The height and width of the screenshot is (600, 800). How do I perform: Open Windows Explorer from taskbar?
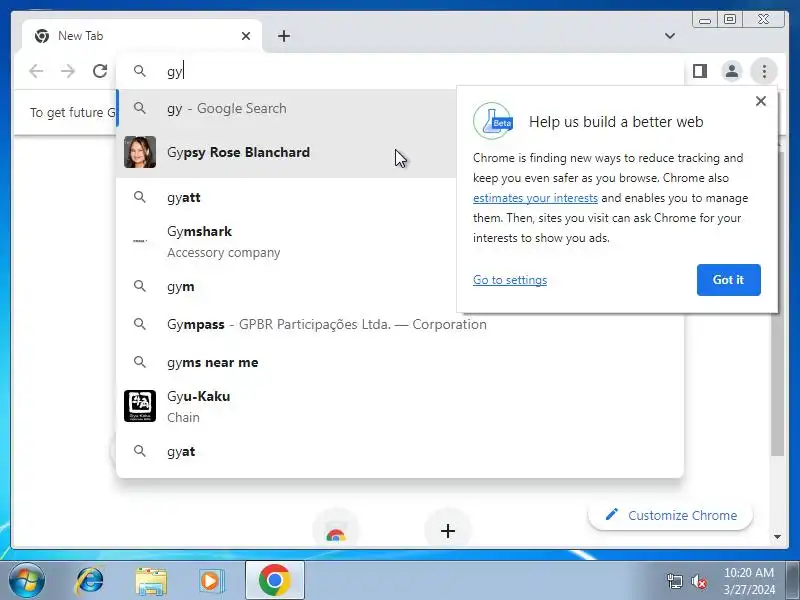tap(151, 581)
